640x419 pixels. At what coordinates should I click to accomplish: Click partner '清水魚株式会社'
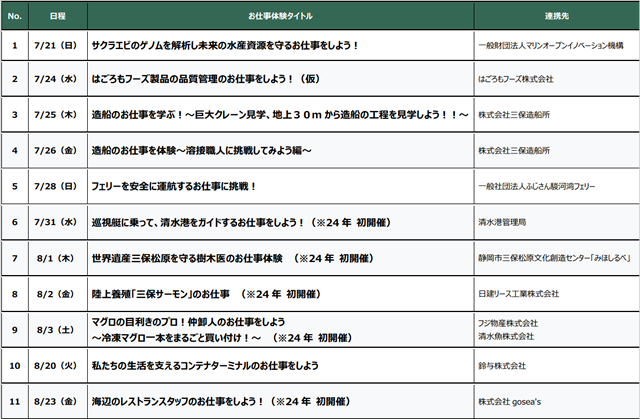click(x=506, y=337)
